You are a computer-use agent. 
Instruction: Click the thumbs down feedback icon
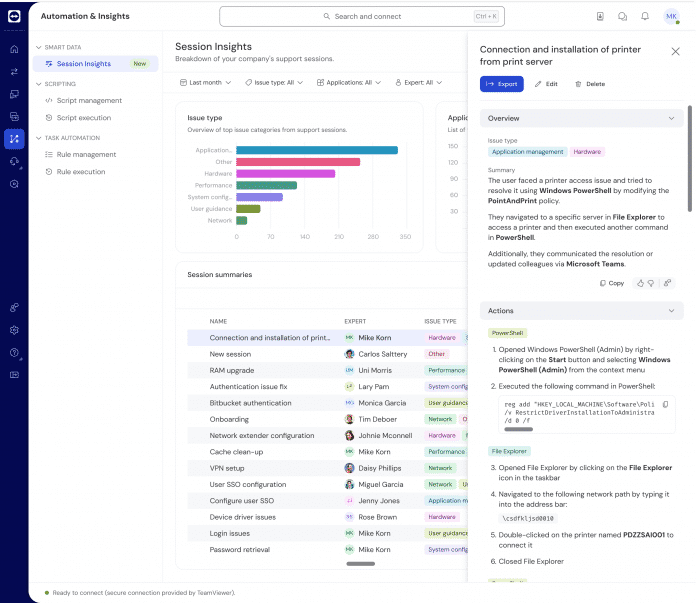click(650, 283)
